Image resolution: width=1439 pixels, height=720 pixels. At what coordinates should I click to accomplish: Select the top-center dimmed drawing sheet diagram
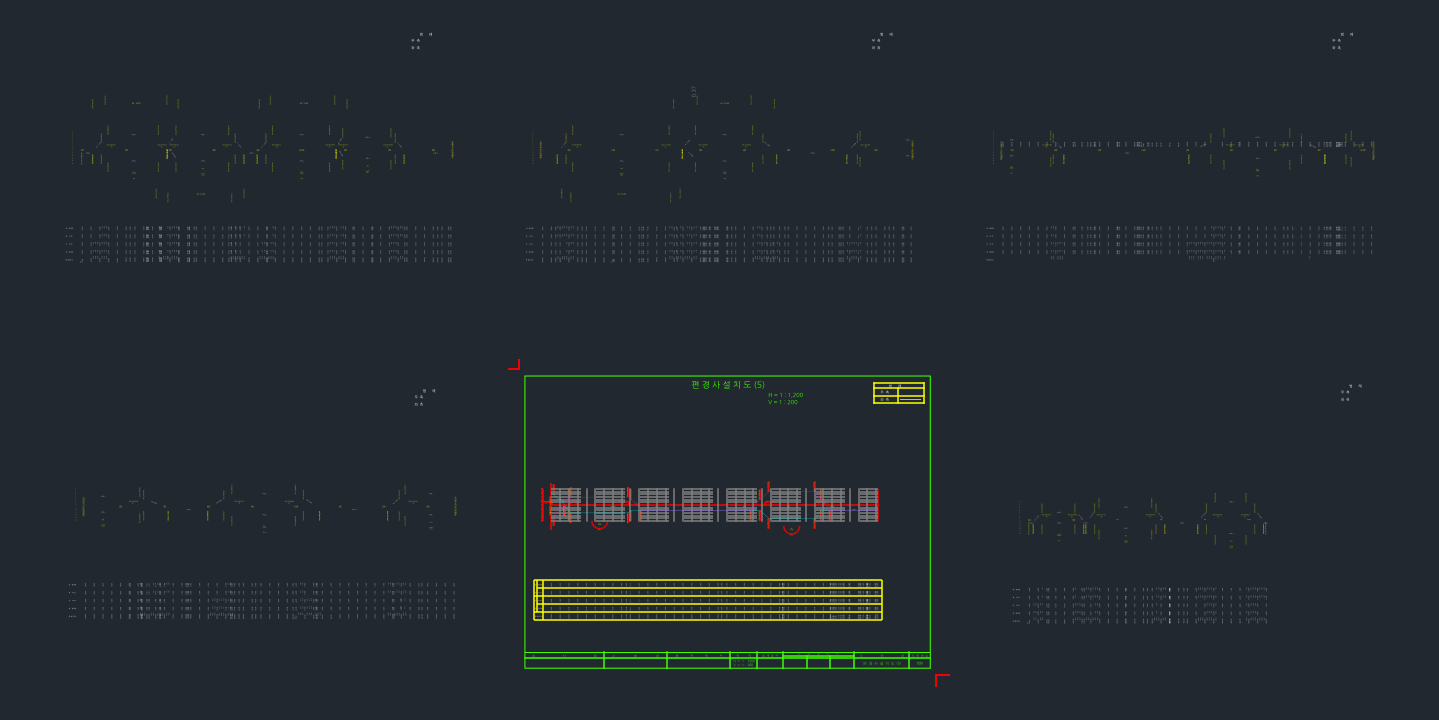pos(722,148)
